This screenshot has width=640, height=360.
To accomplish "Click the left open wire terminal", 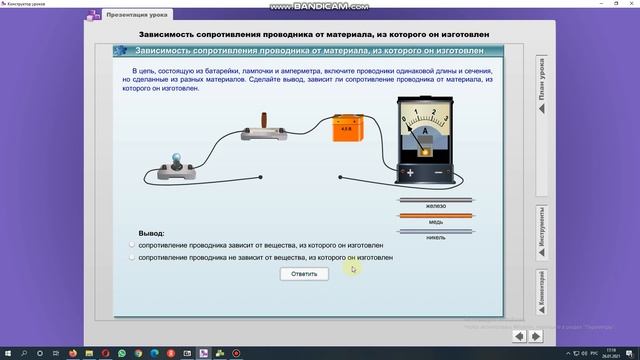I will pyautogui.click(x=260, y=177).
